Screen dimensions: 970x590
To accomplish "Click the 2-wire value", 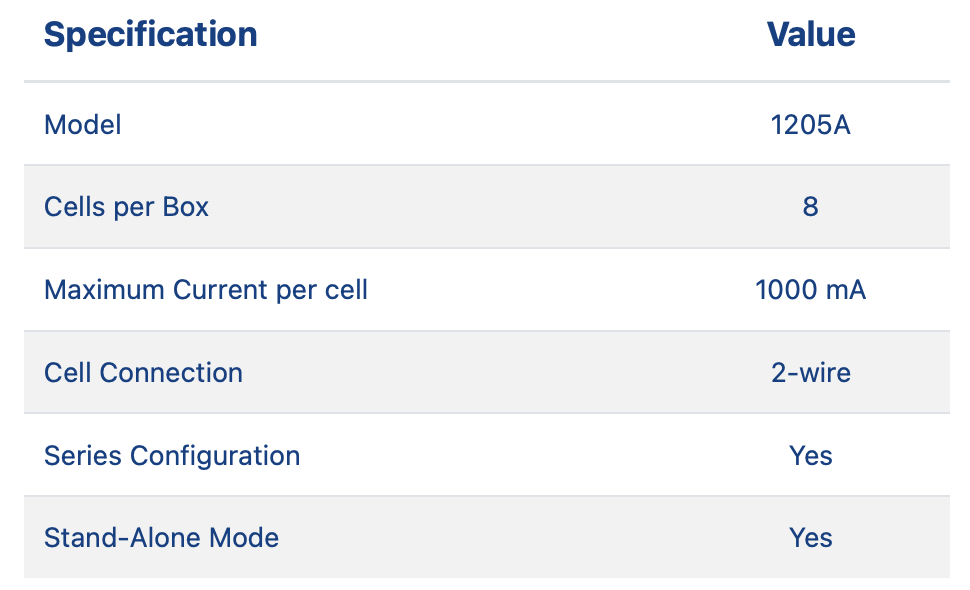I will pyautogui.click(x=810, y=372).
